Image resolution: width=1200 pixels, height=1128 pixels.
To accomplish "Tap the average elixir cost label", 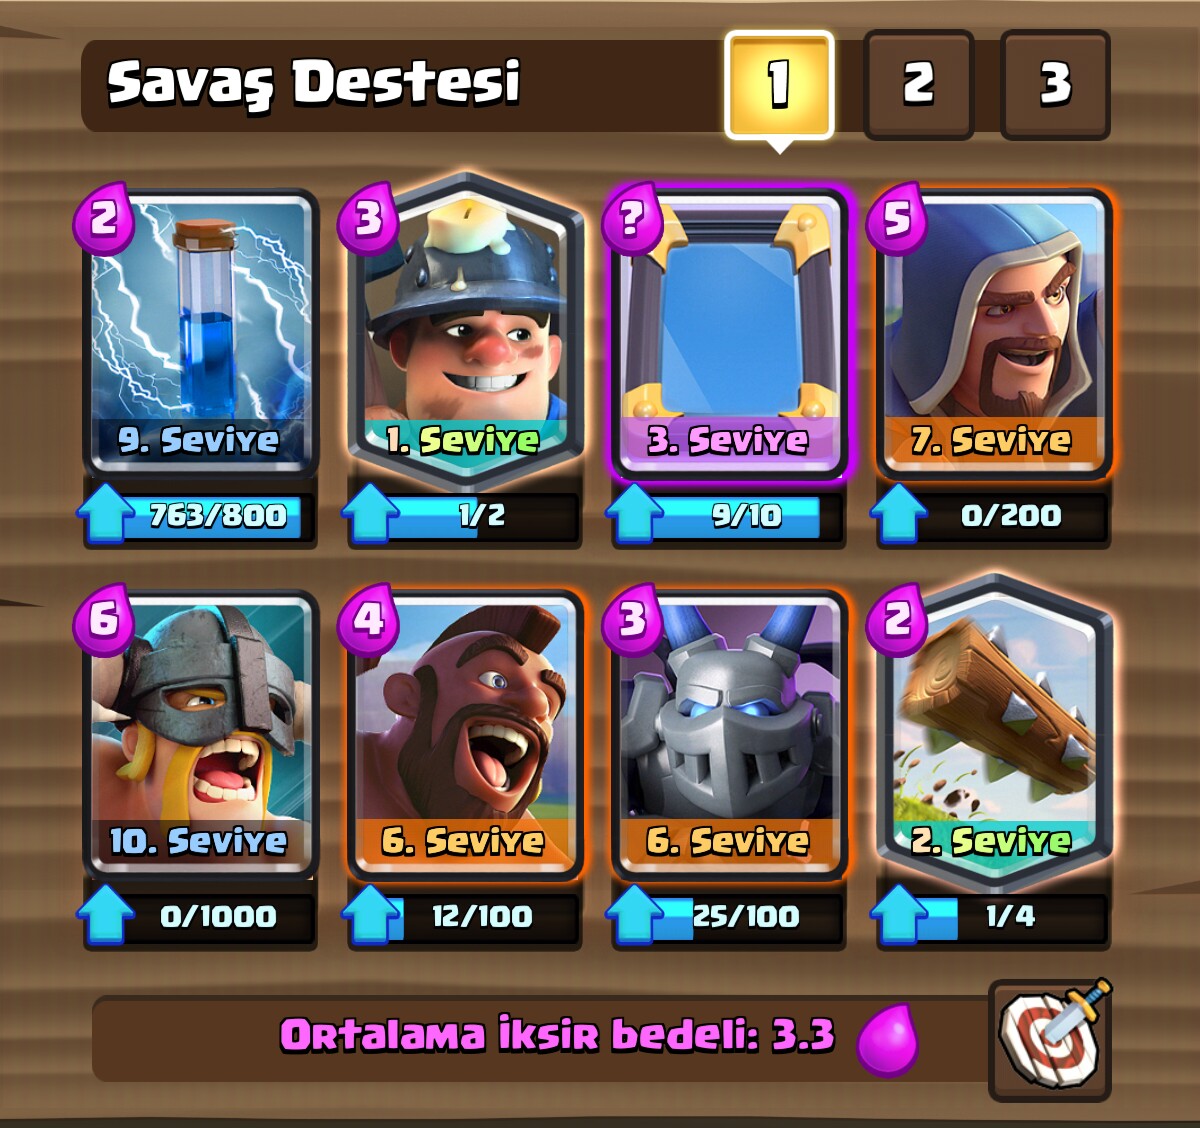I will point(557,1035).
